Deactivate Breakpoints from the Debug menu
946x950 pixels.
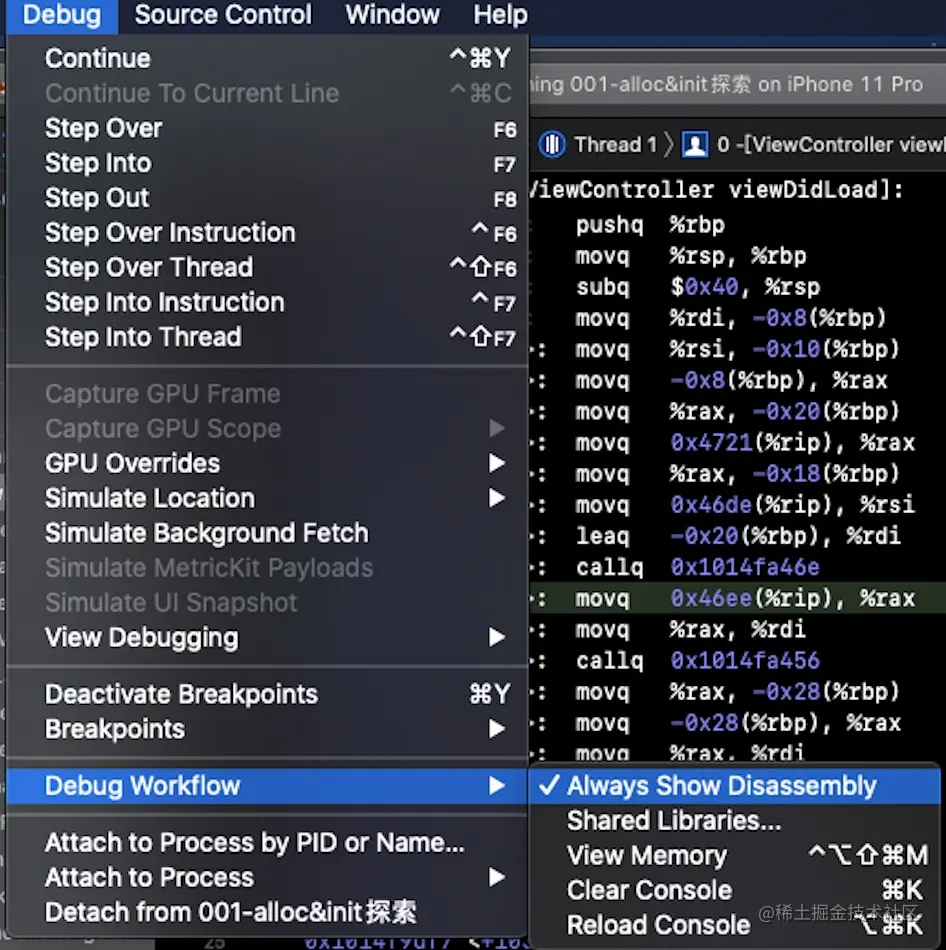click(181, 694)
